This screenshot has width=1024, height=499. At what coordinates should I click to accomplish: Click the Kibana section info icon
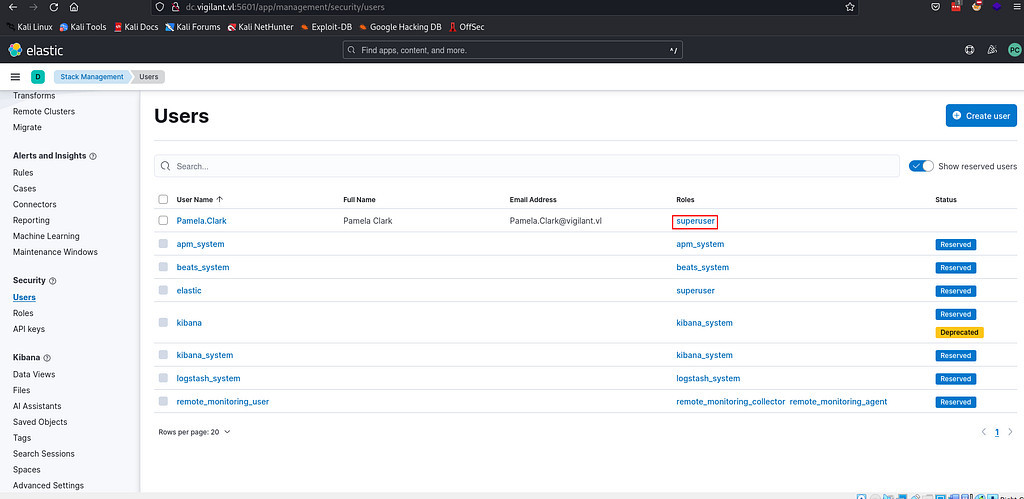[47, 358]
